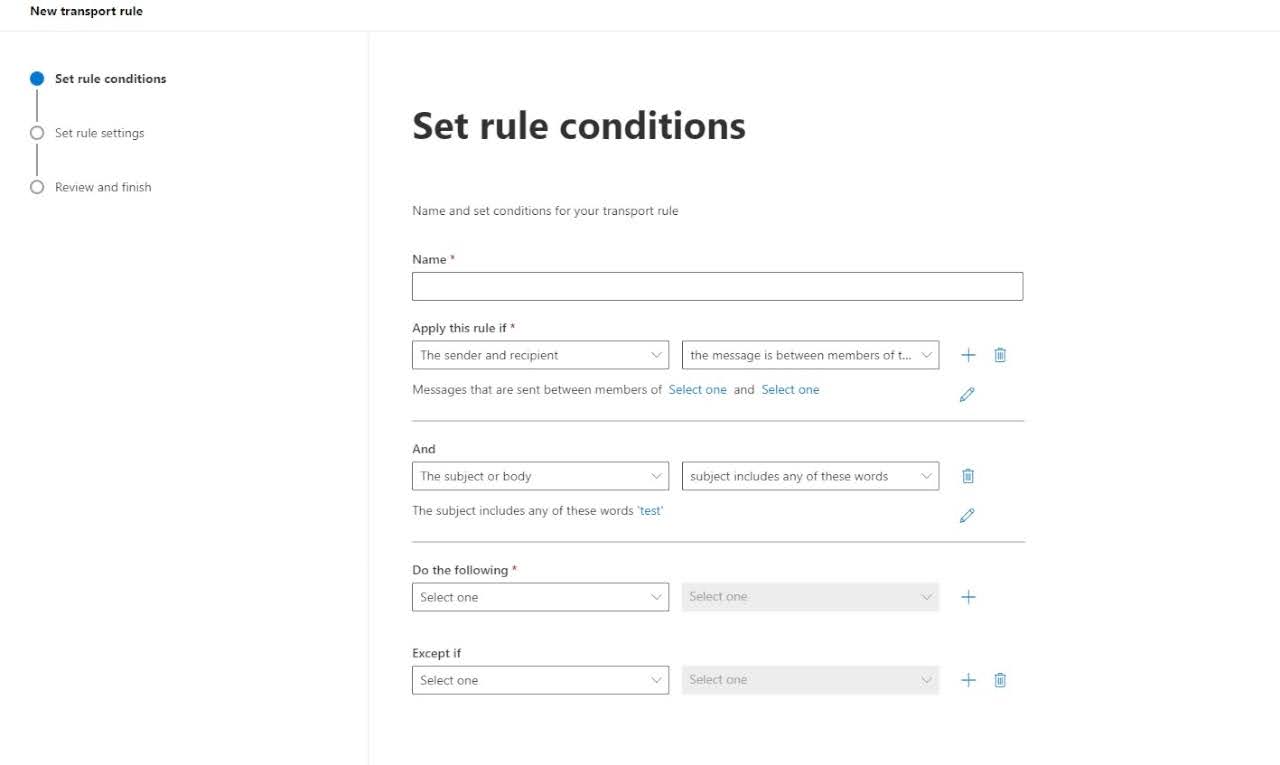Screen dimensions: 1280x765
Task: Open the 'The sender and recipient' dropdown
Action: coord(540,355)
